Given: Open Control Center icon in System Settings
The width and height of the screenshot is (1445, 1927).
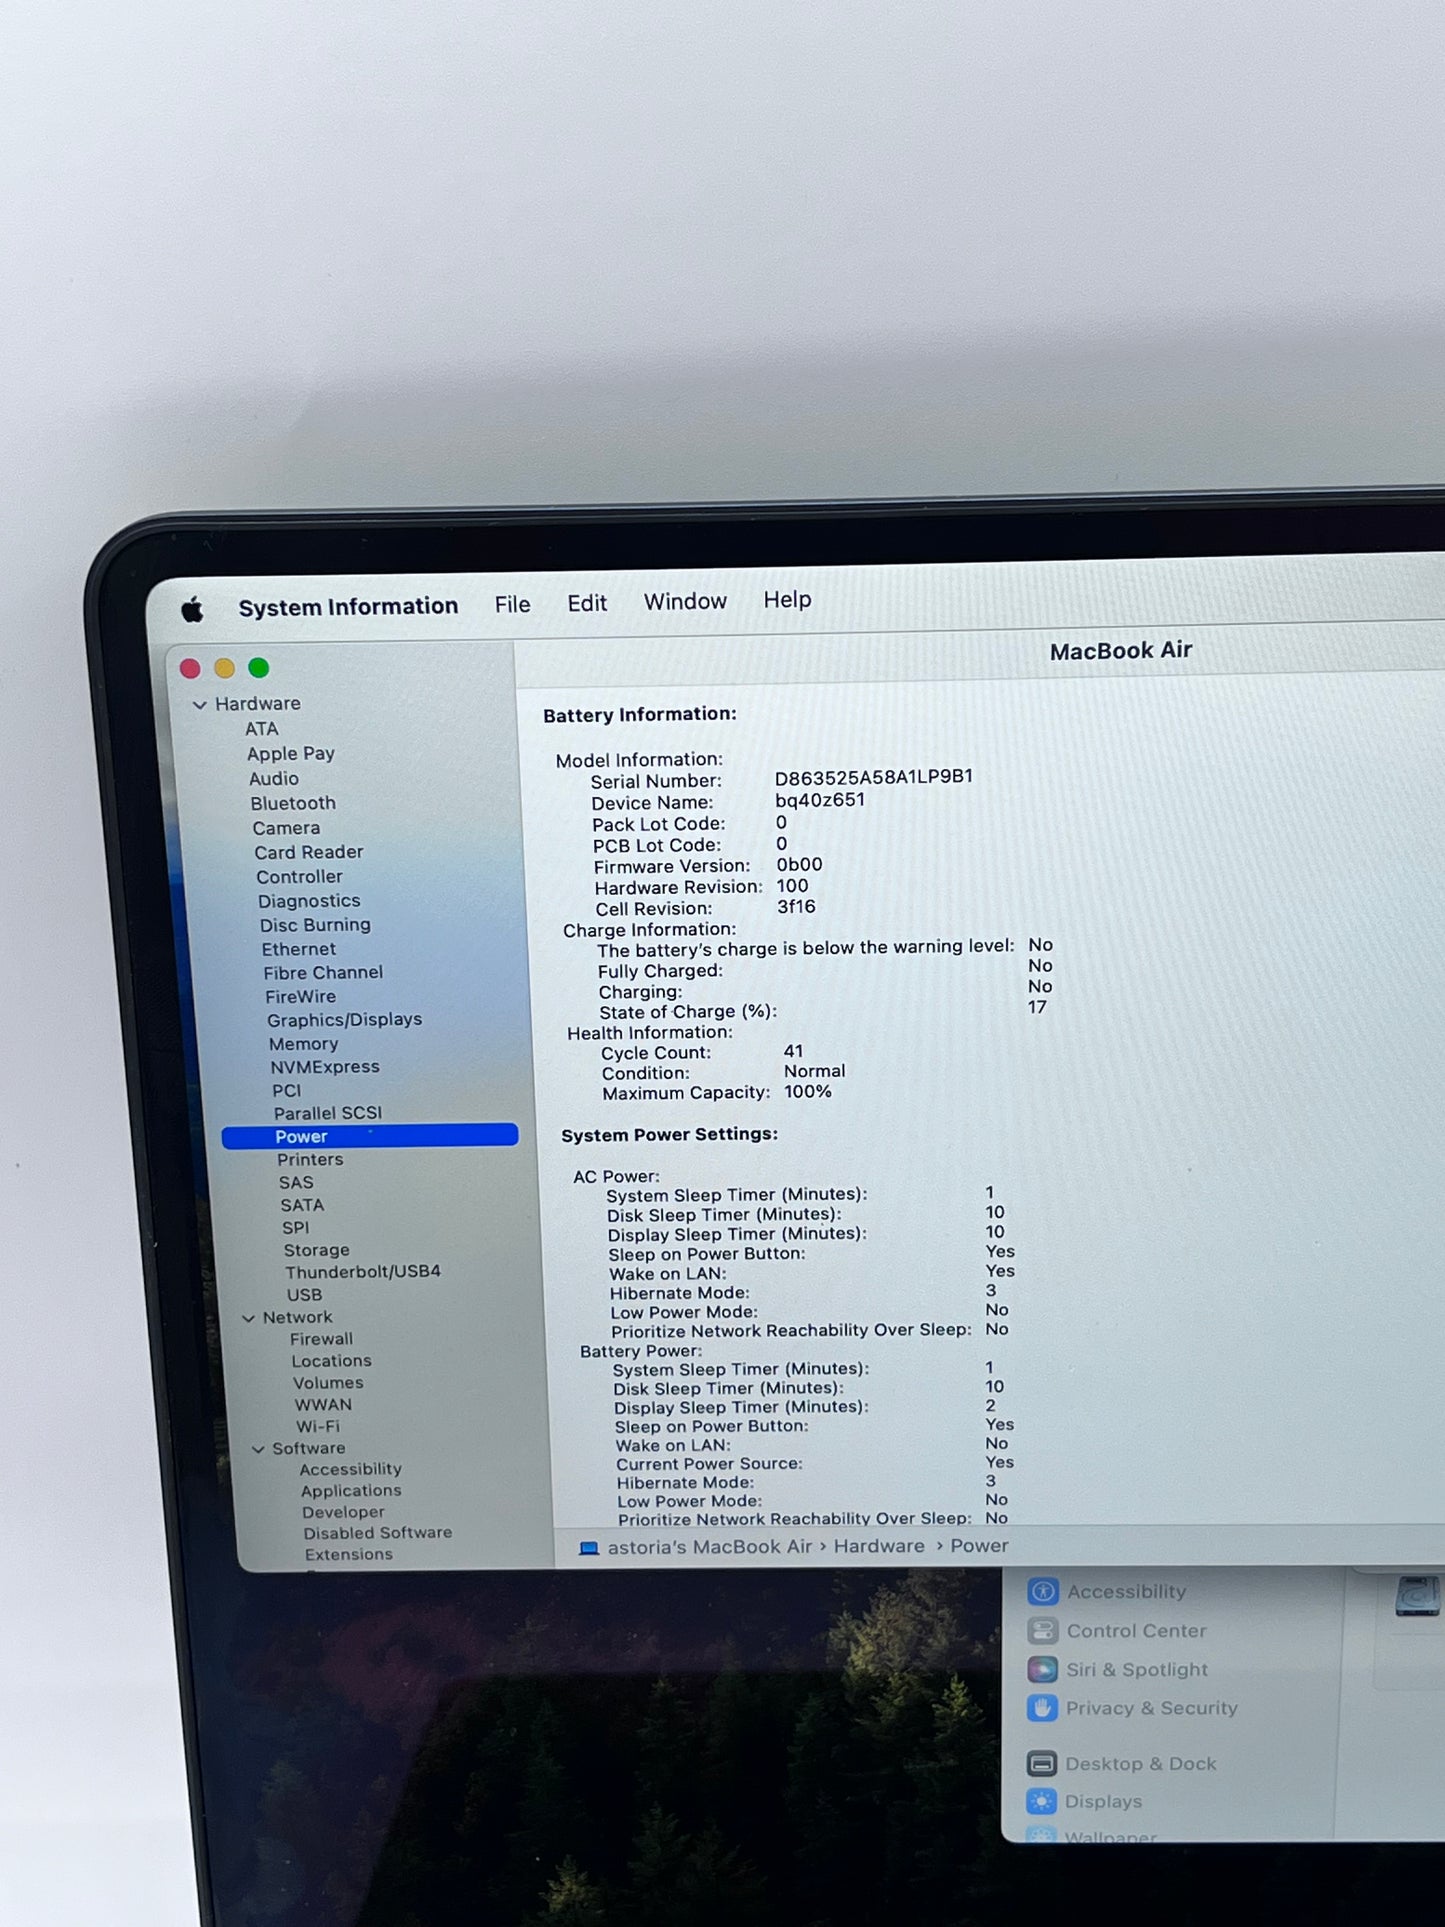Looking at the screenshot, I should tap(1043, 1631).
